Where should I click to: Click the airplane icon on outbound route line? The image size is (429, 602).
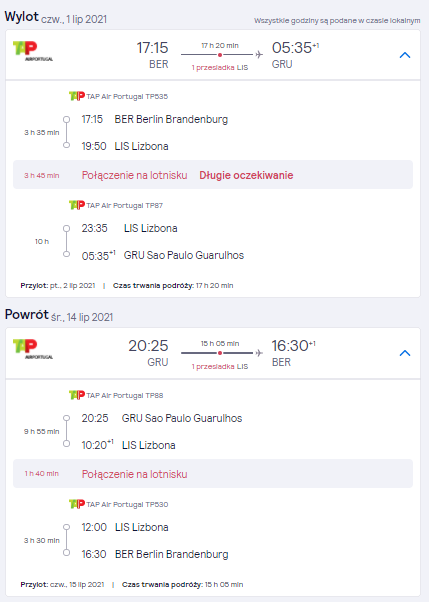tap(259, 55)
